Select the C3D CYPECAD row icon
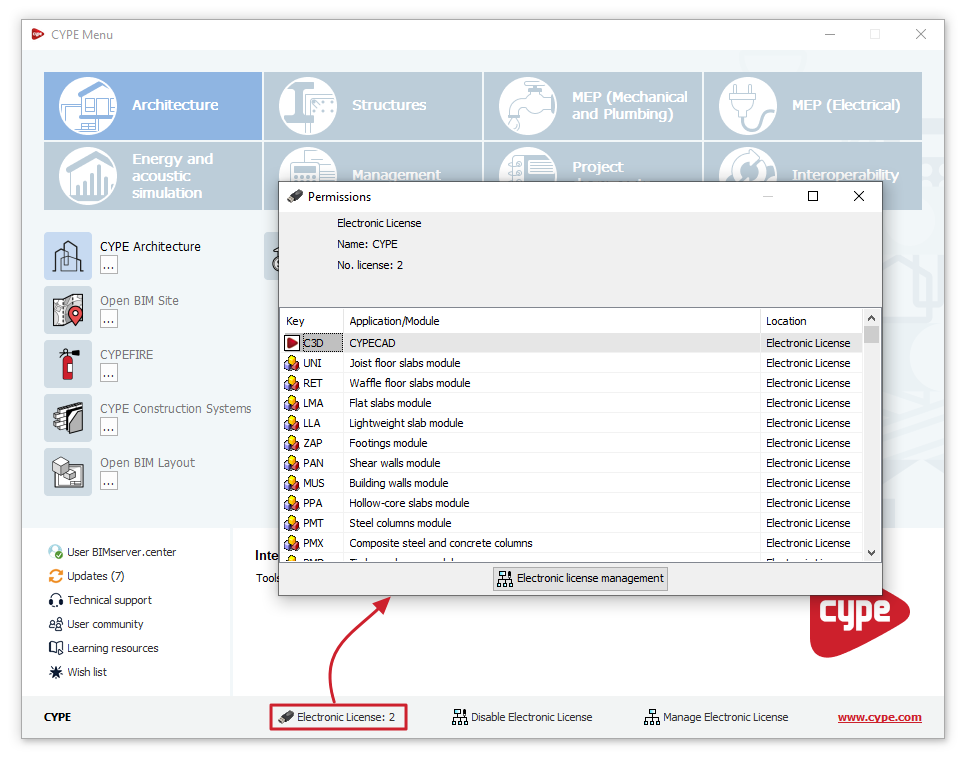Viewport: 963px width, 759px height. (292, 343)
